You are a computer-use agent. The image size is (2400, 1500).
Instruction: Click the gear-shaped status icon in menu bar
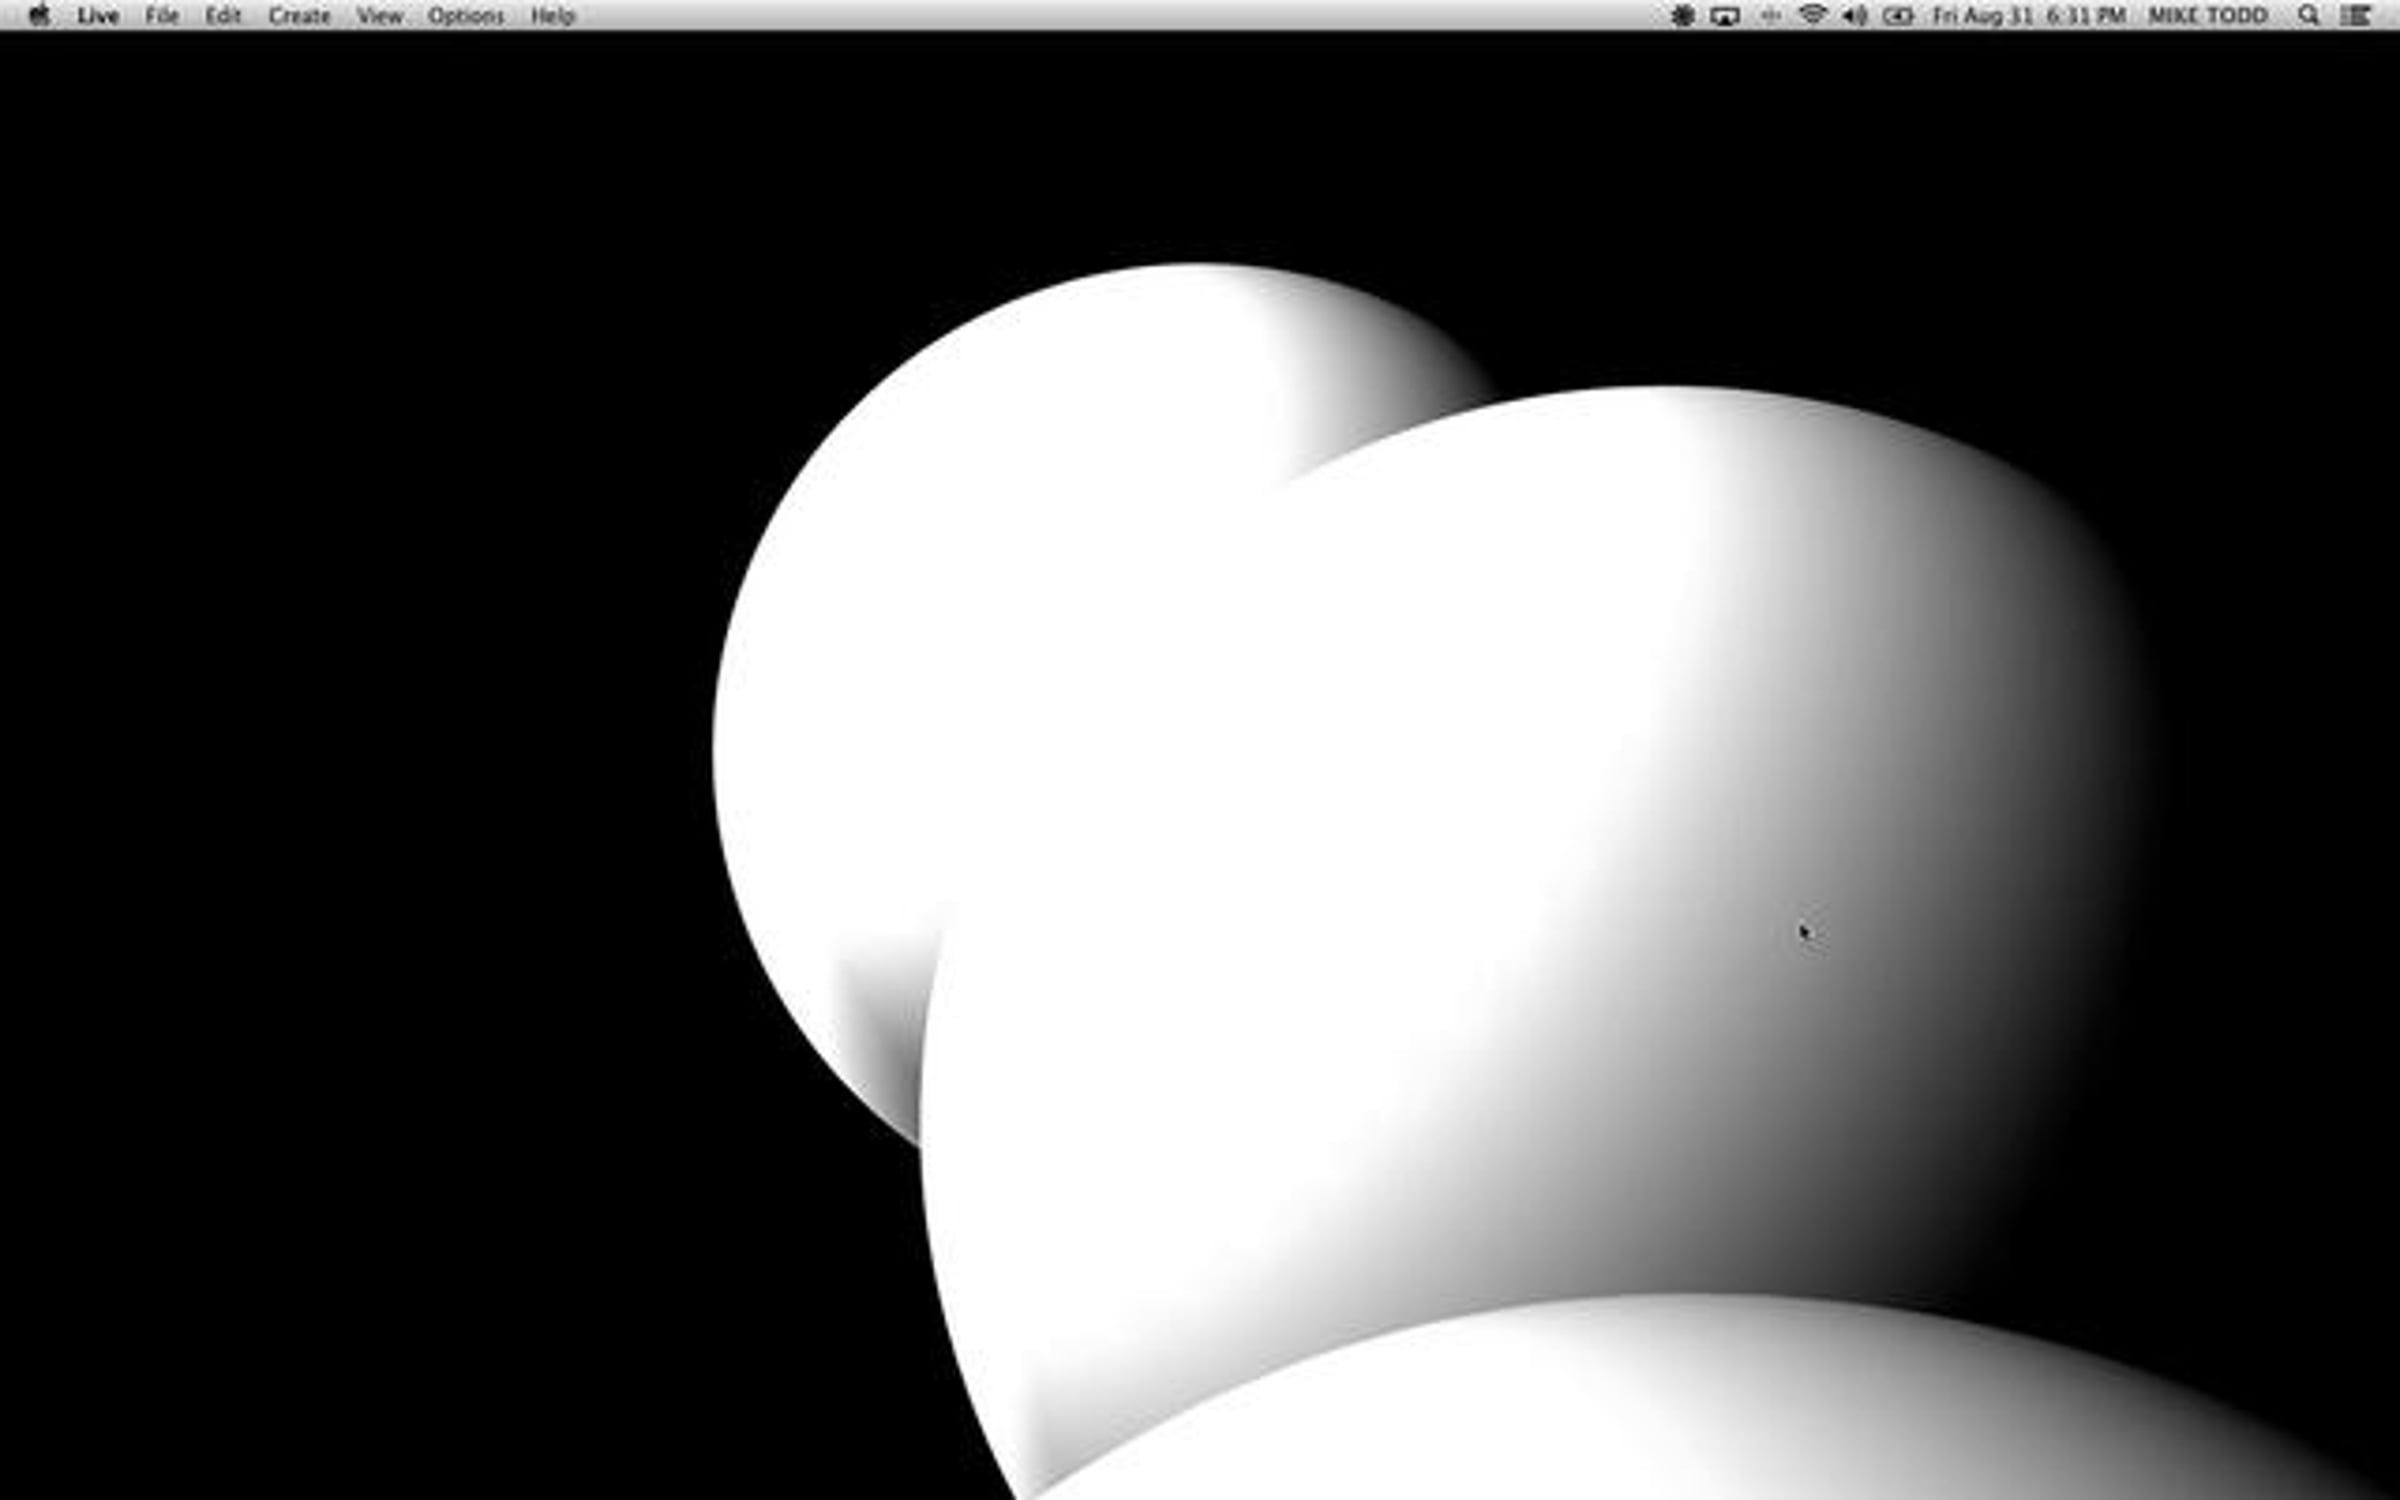pyautogui.click(x=1682, y=16)
